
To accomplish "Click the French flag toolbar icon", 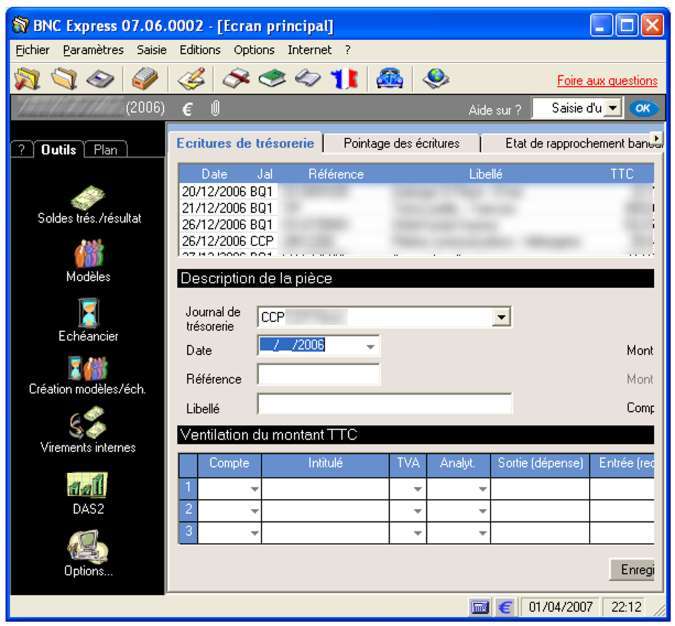I will (345, 79).
